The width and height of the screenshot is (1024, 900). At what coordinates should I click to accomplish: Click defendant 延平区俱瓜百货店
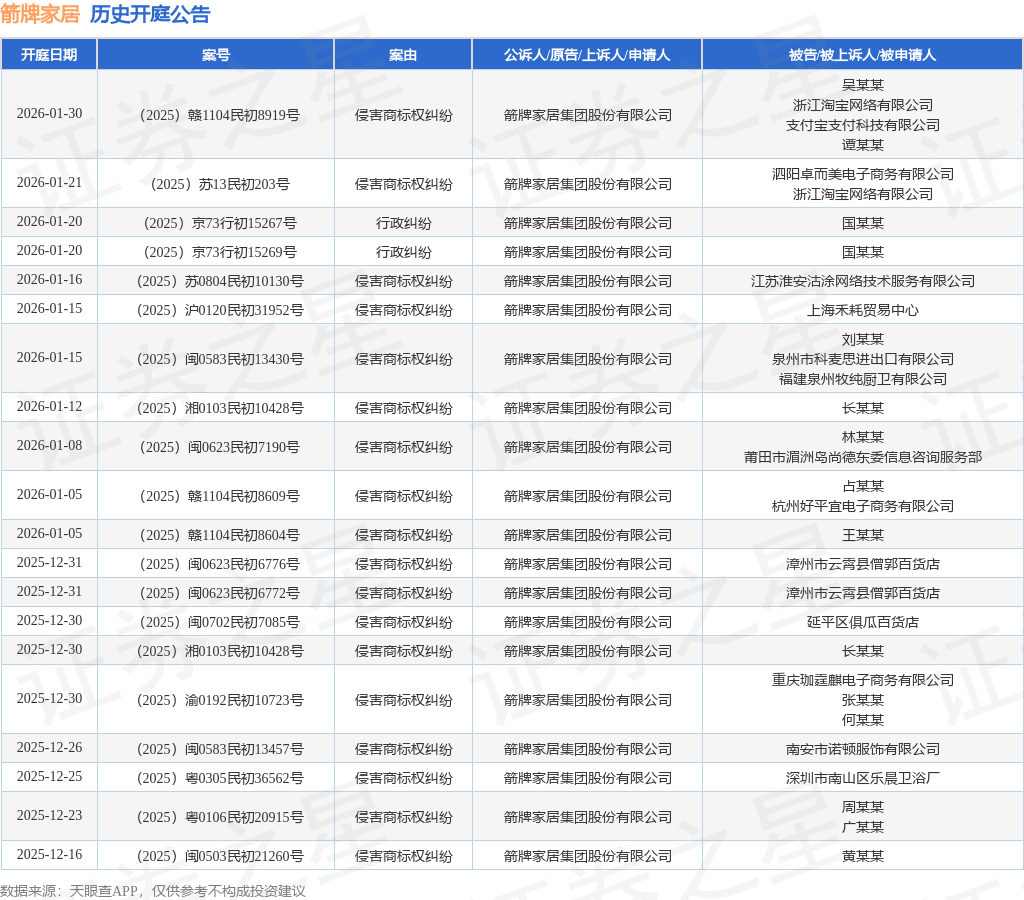863,622
